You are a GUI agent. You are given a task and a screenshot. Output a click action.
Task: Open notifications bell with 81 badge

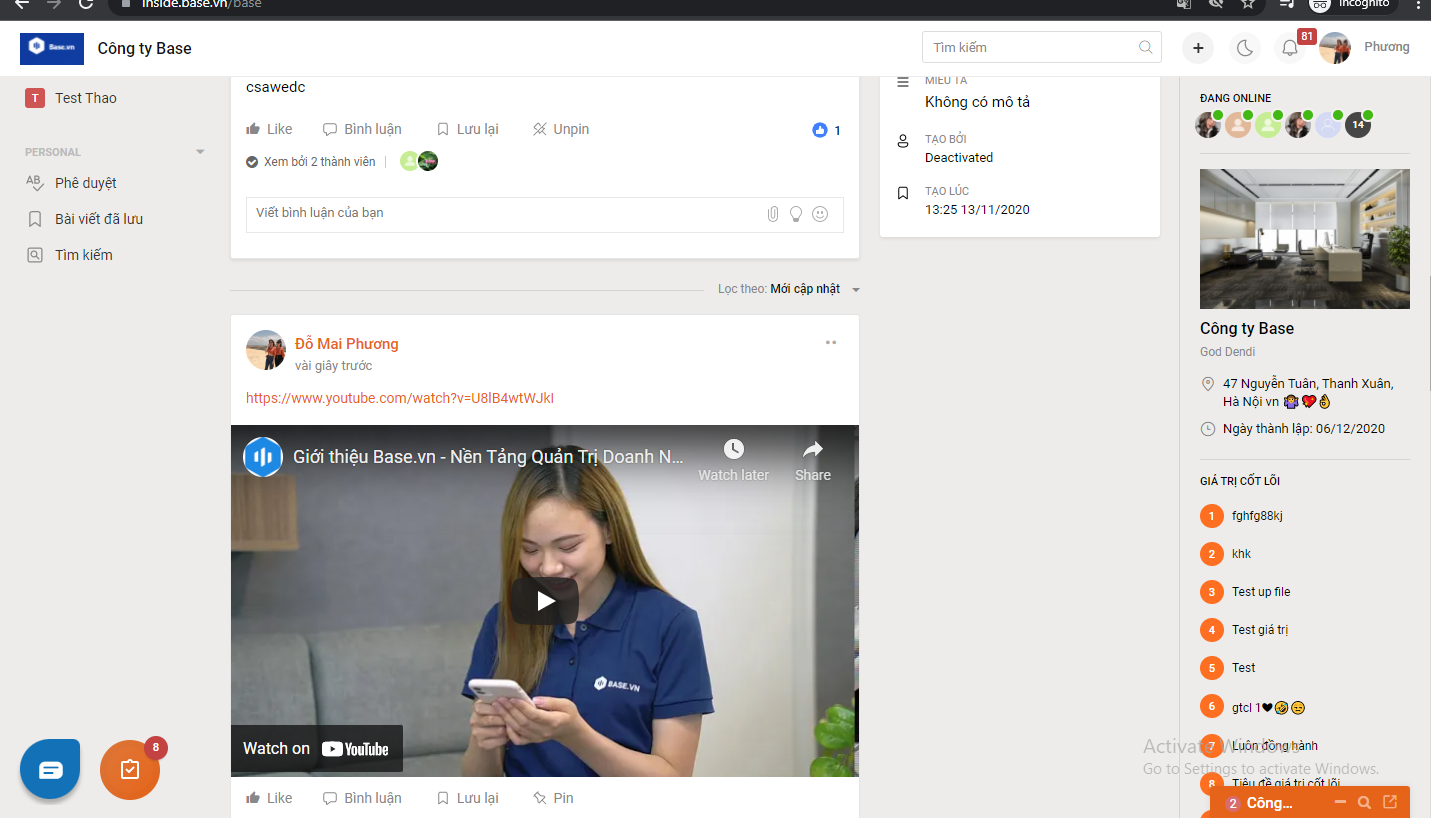click(1290, 48)
